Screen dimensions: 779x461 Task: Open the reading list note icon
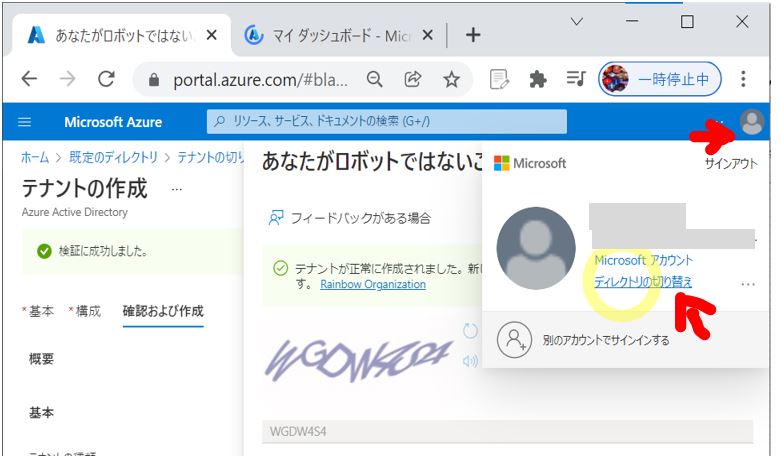499,79
